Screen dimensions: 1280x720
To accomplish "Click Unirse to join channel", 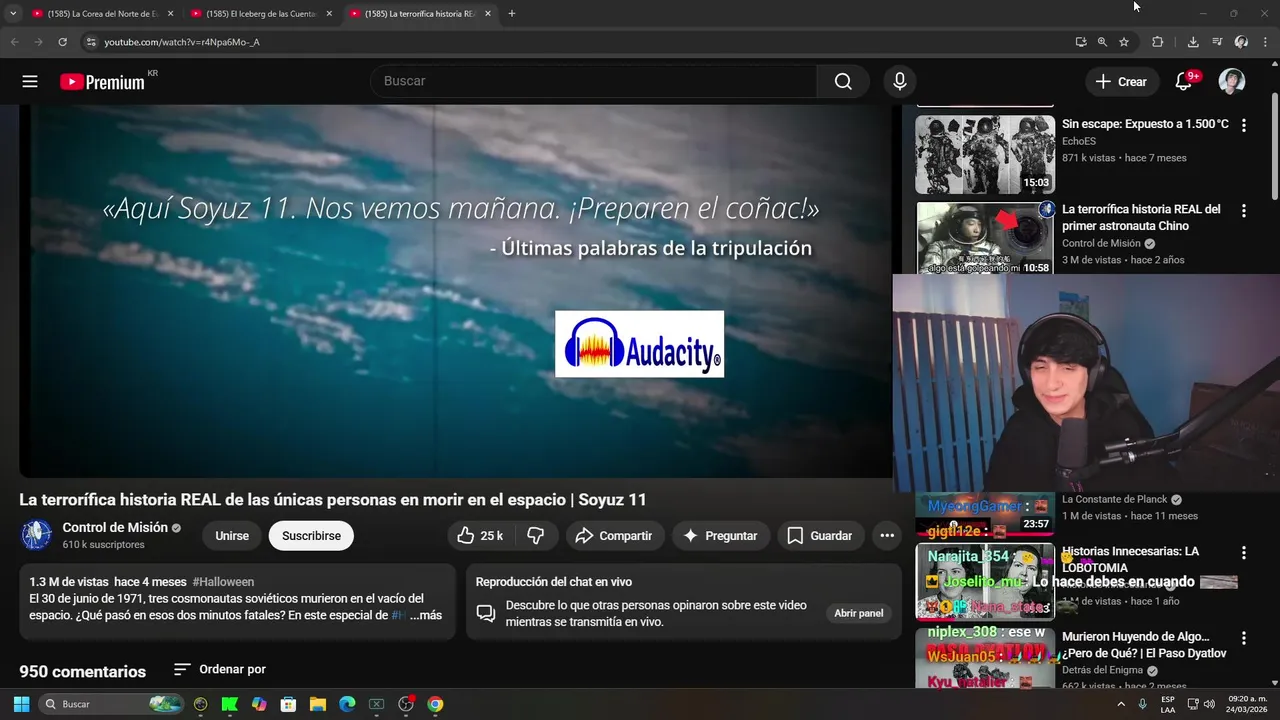I will 232,536.
